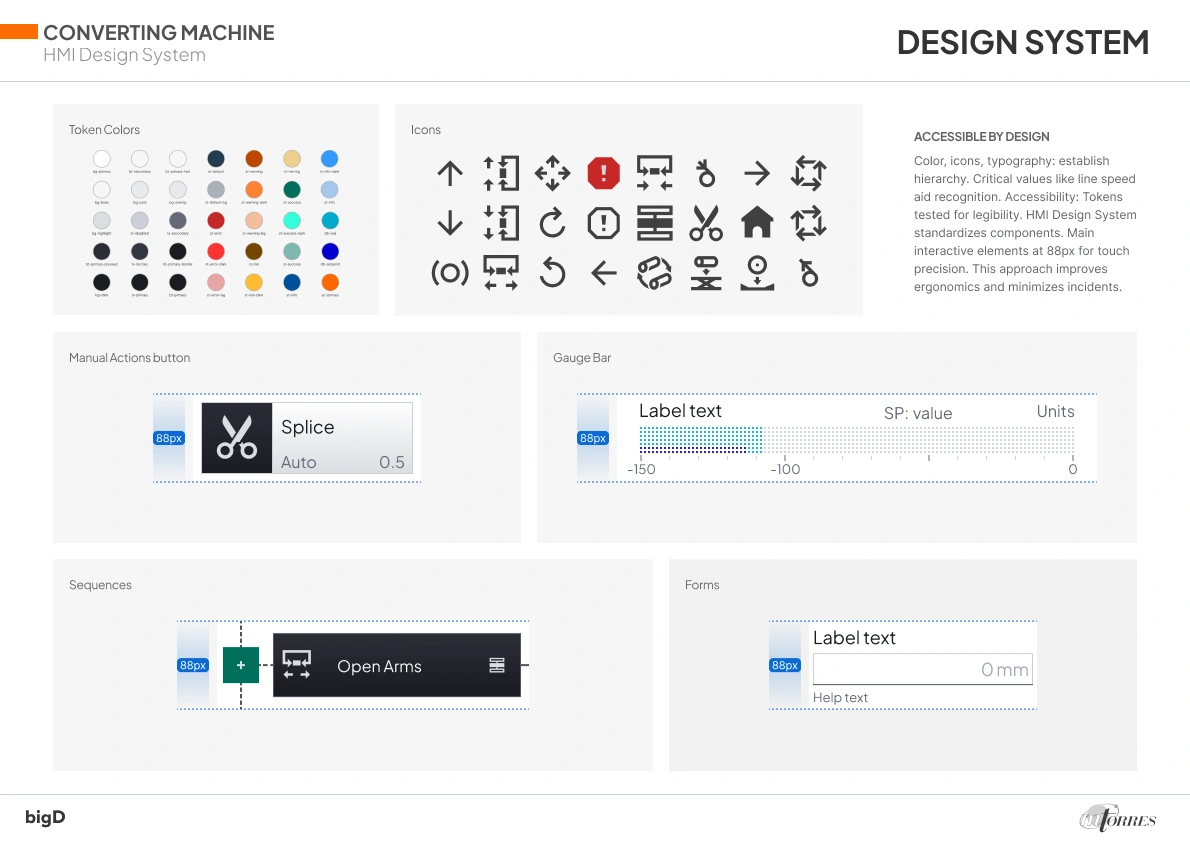Viewport: 1190px width, 842px height.
Task: Click the counterclockwise rotate icon
Action: [x=552, y=272]
